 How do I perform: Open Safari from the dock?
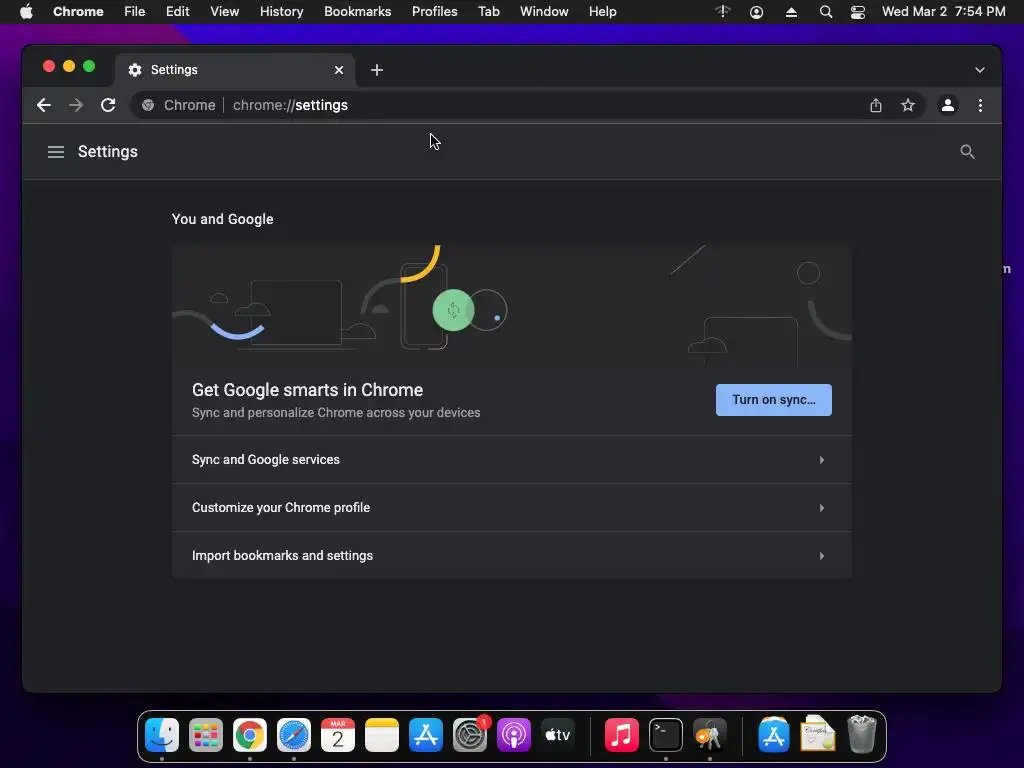tap(294, 735)
